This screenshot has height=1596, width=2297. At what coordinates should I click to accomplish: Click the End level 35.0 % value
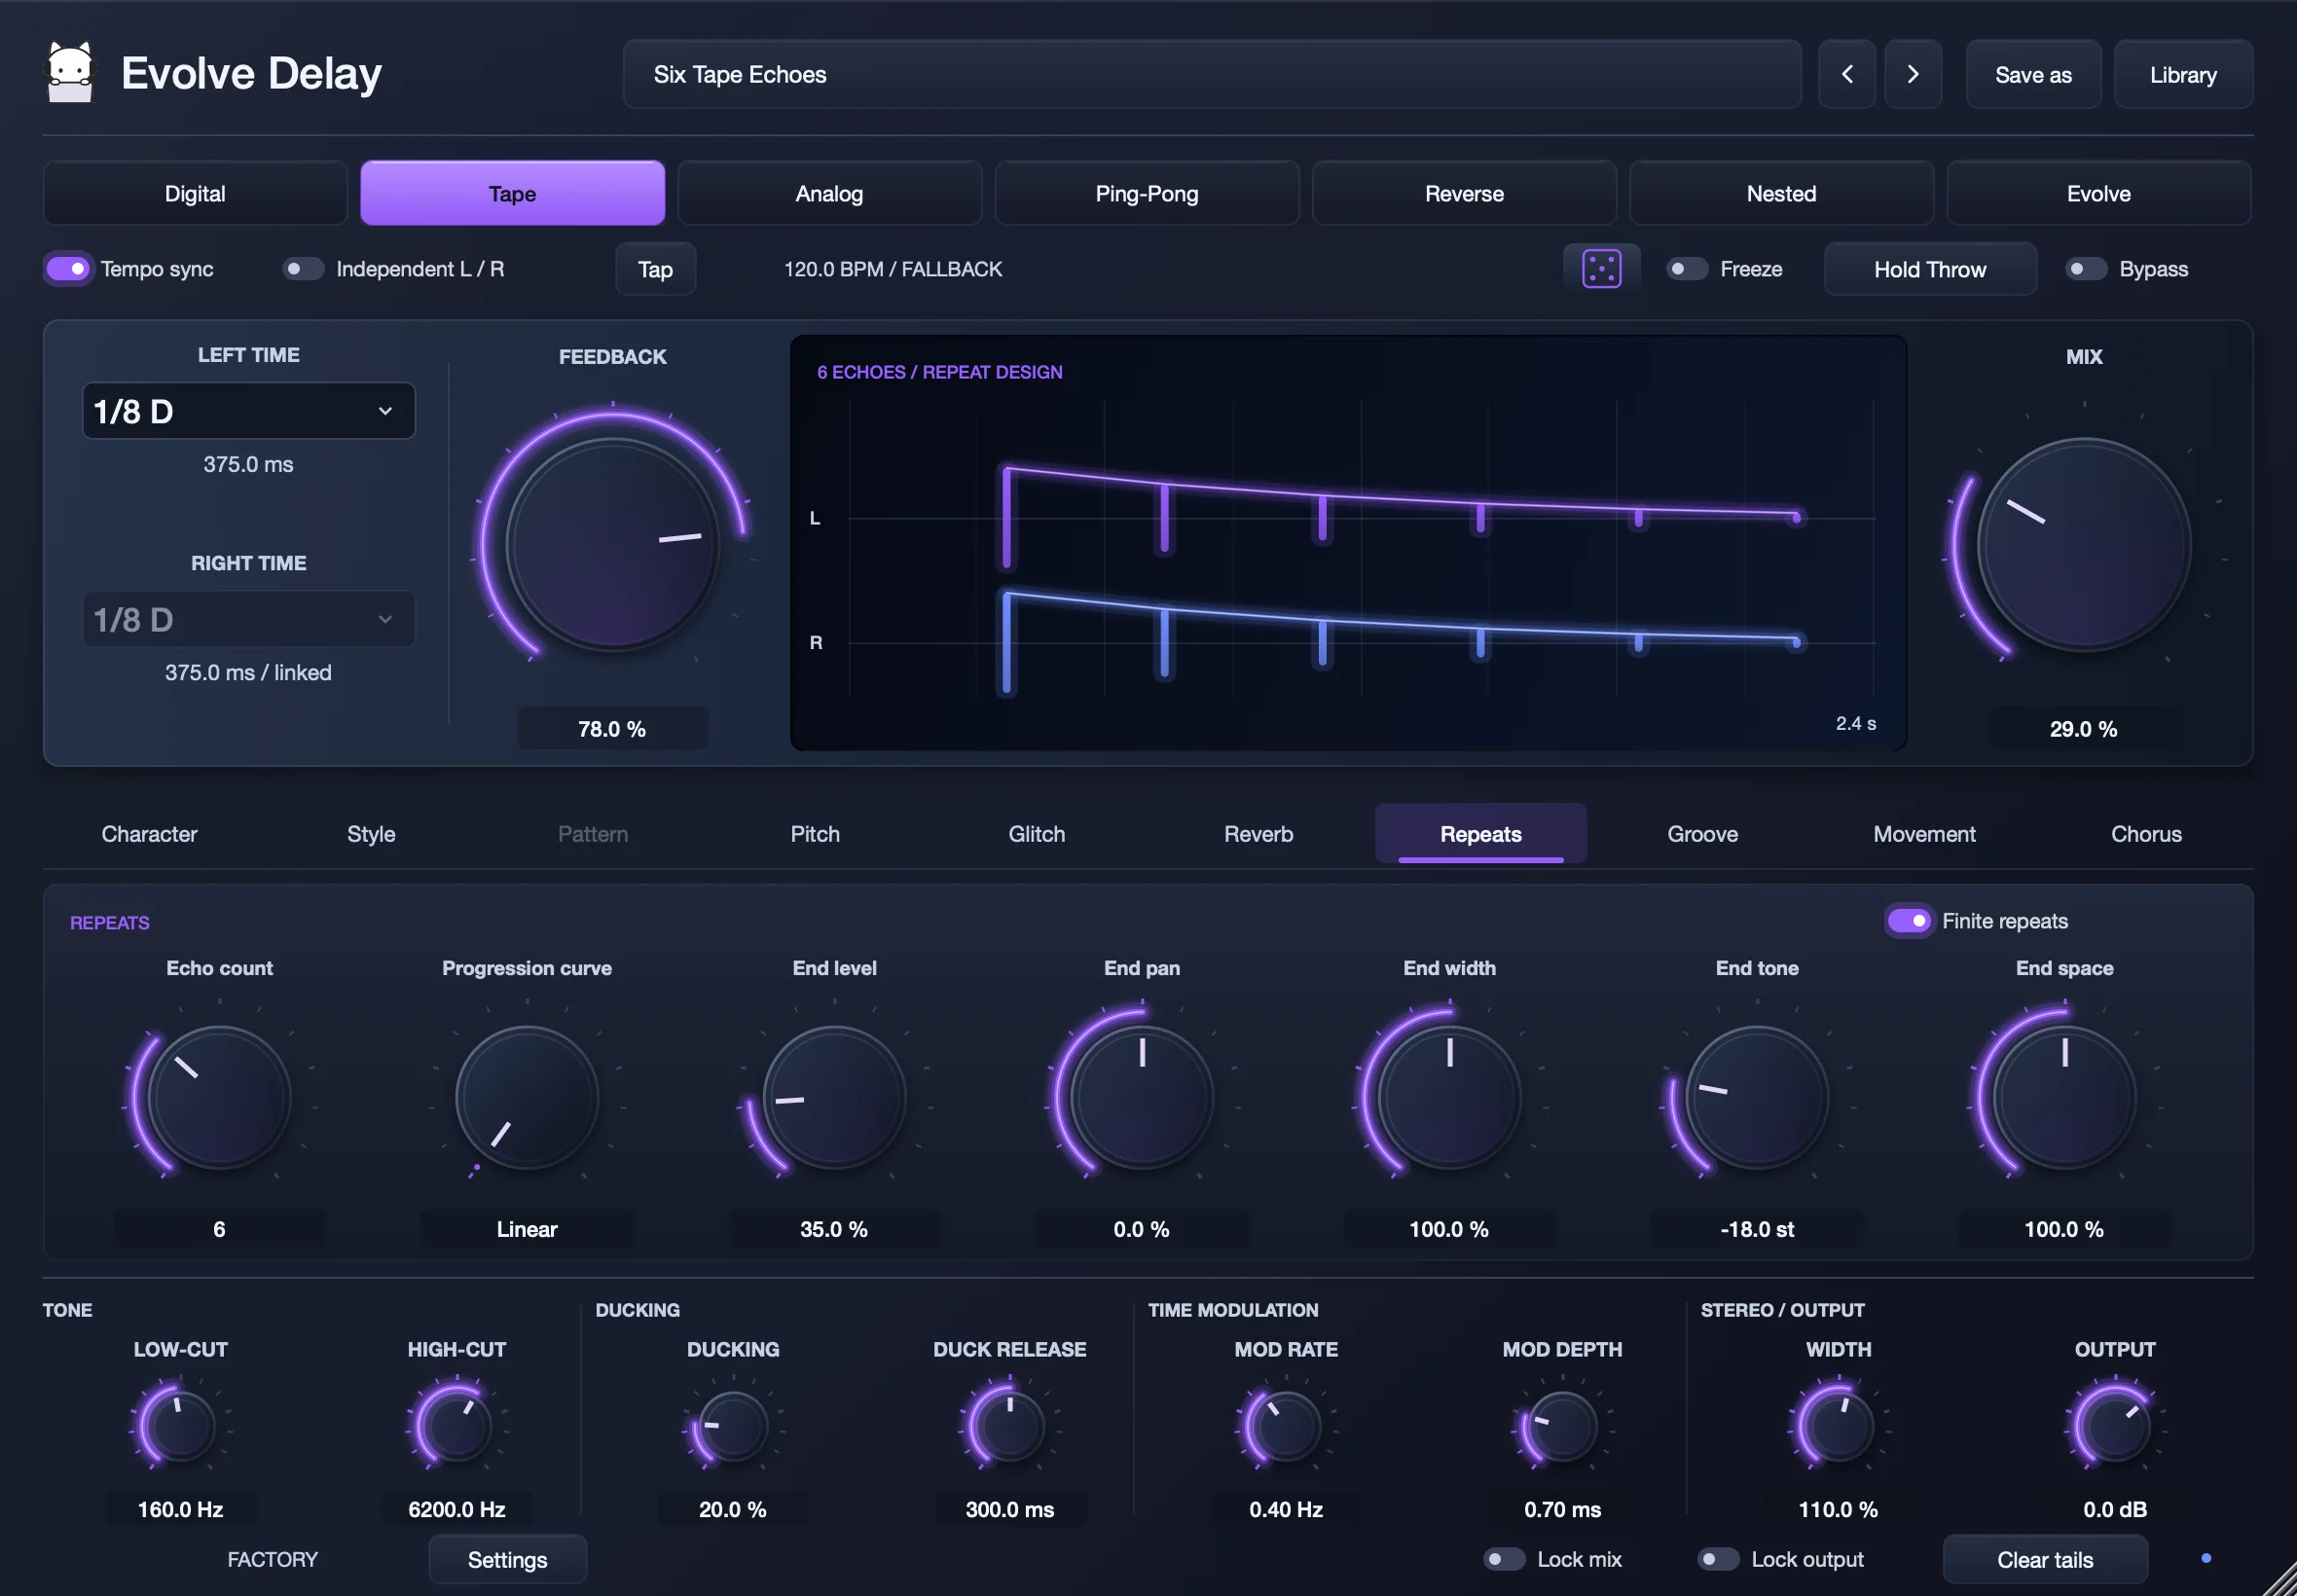pyautogui.click(x=834, y=1229)
